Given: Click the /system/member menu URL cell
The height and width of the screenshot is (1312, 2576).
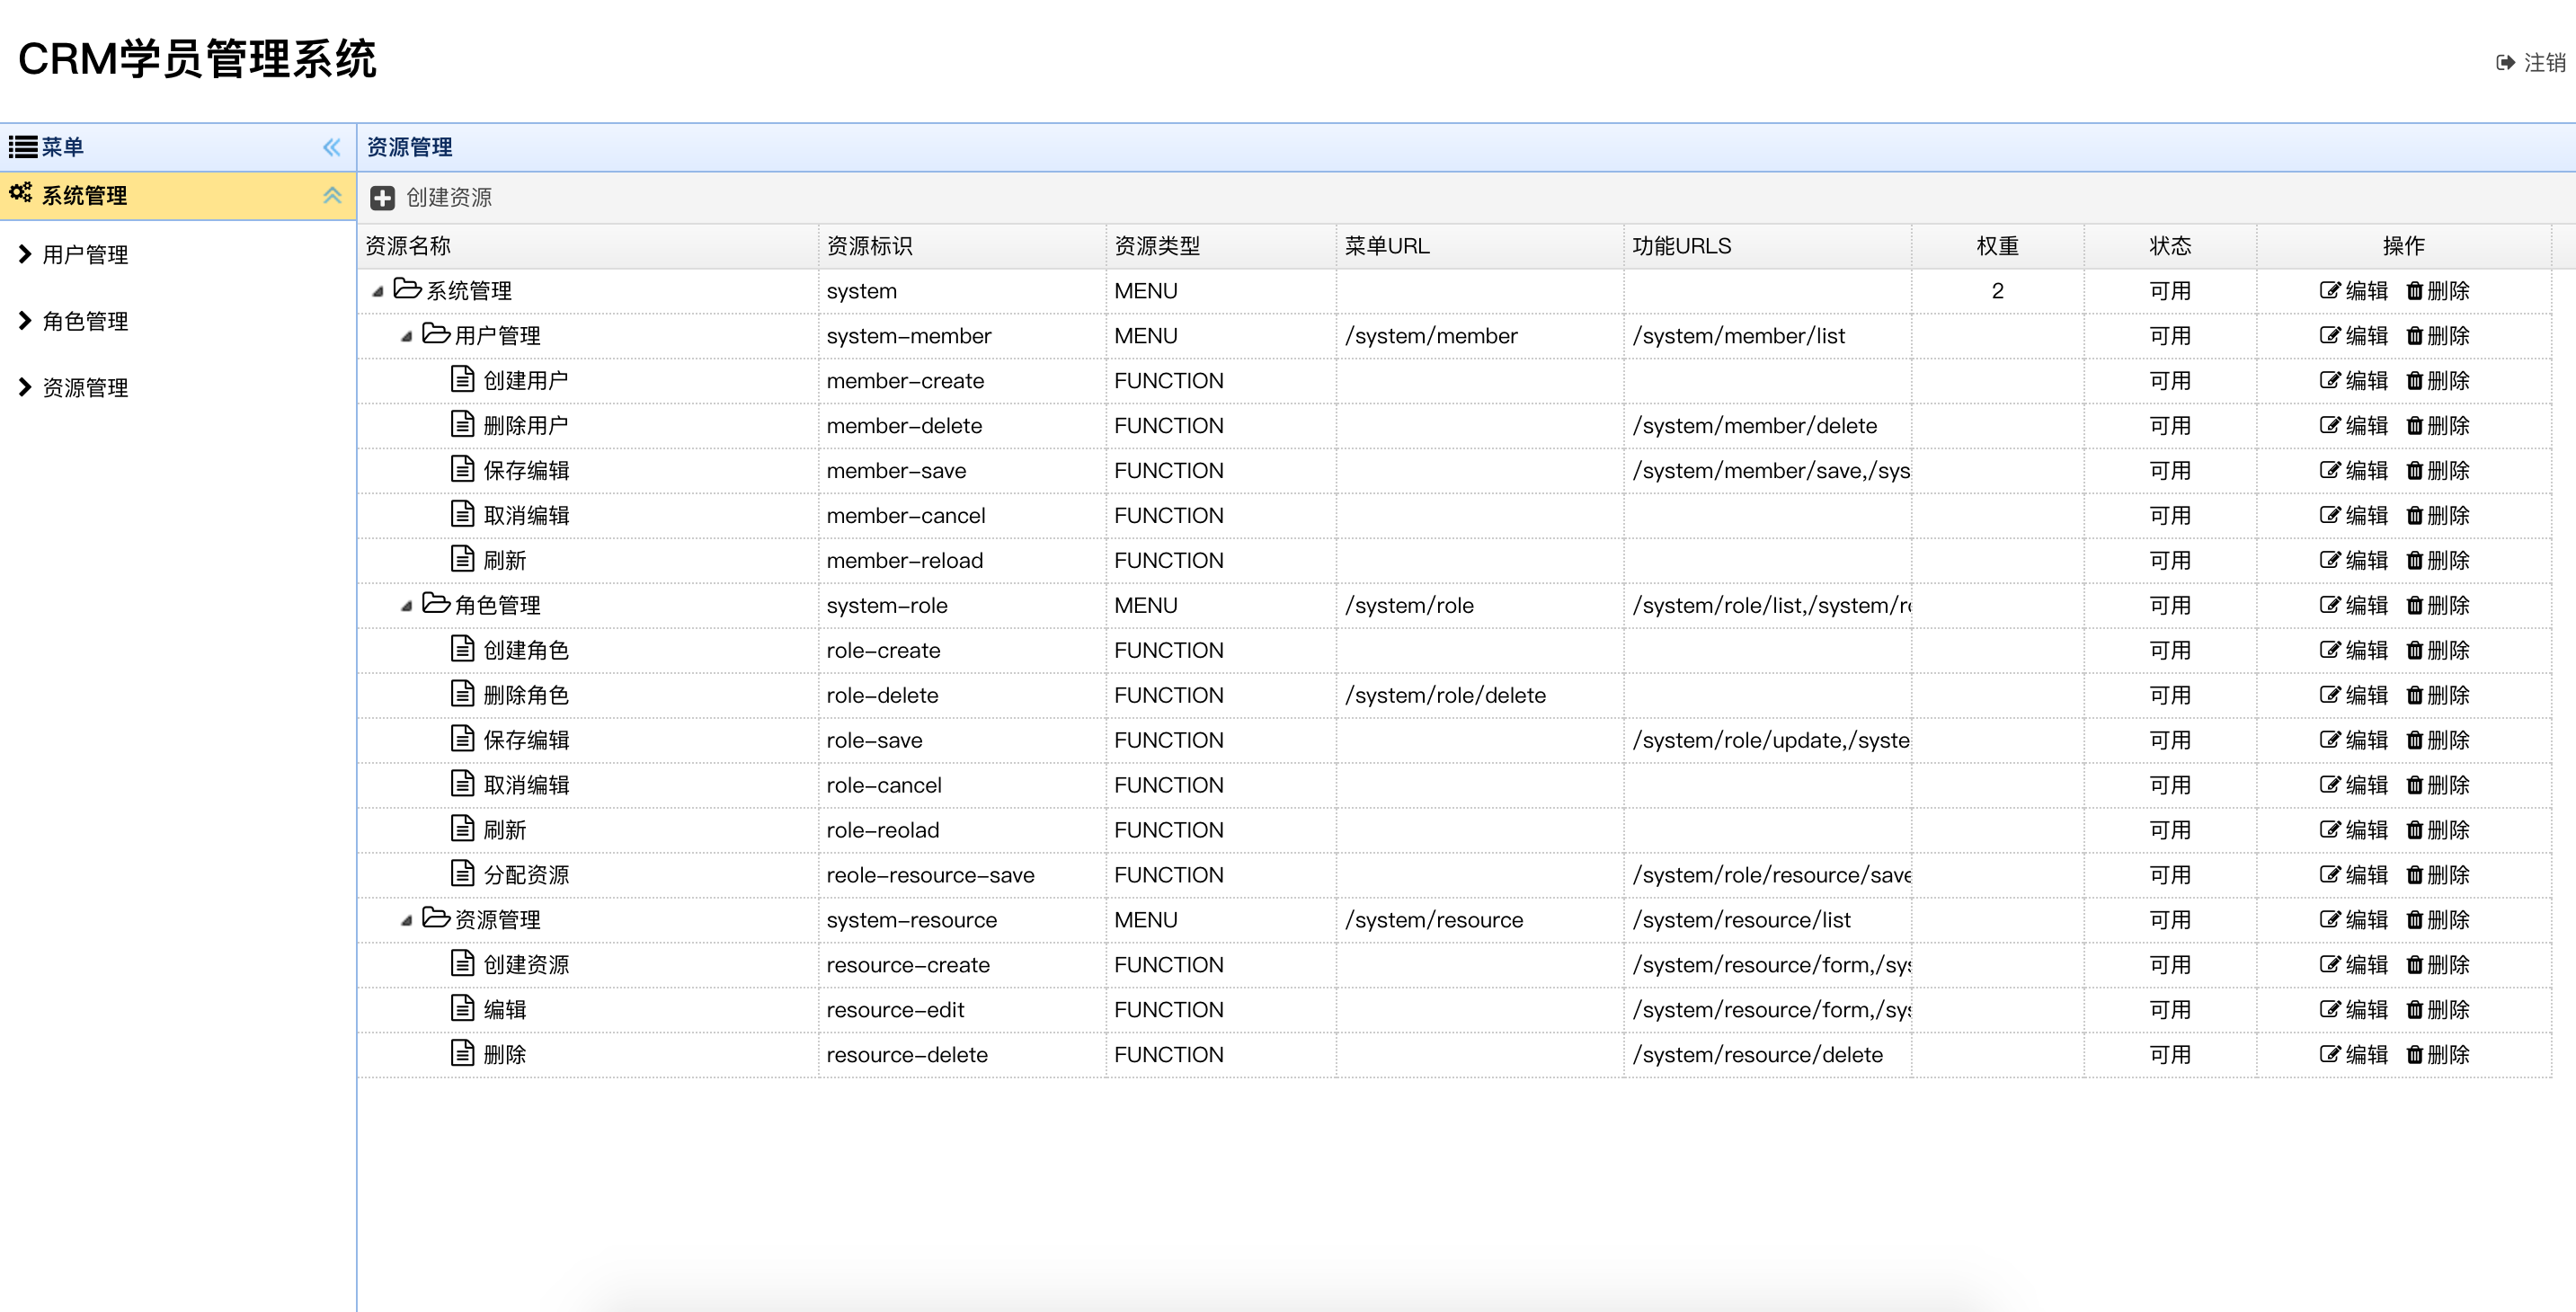Looking at the screenshot, I should click(1479, 336).
